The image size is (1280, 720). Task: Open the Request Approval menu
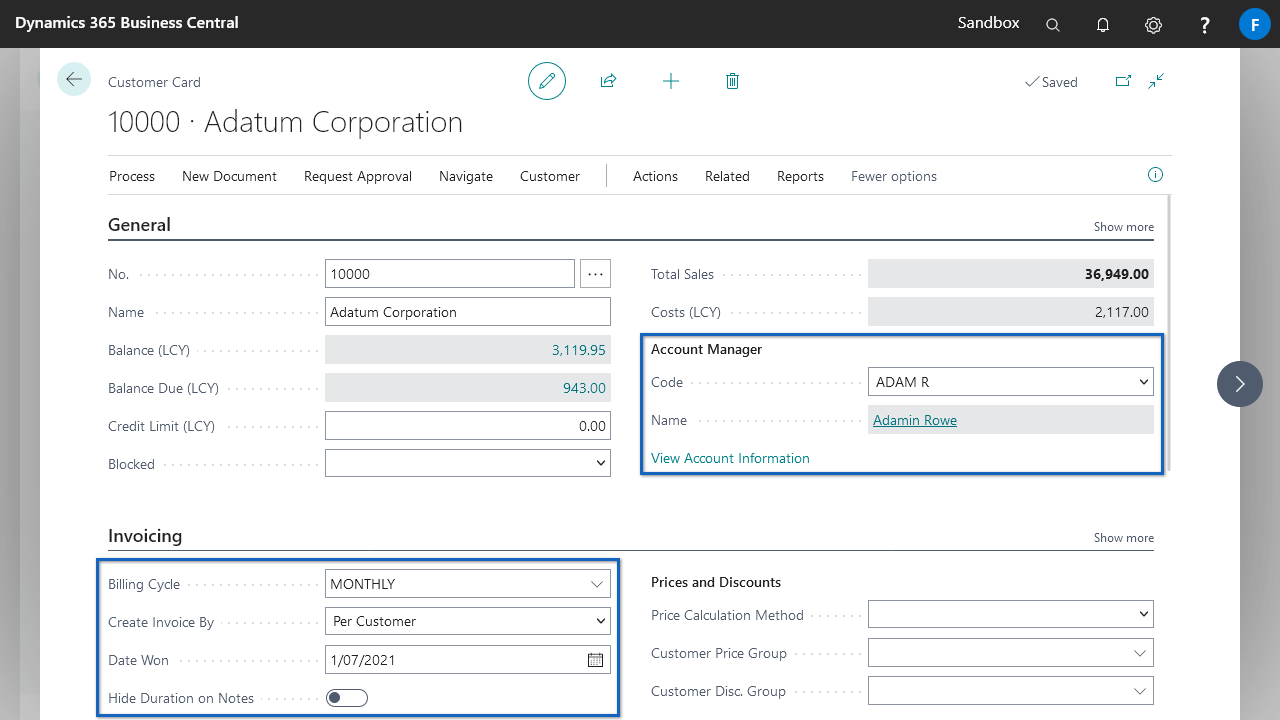click(358, 176)
